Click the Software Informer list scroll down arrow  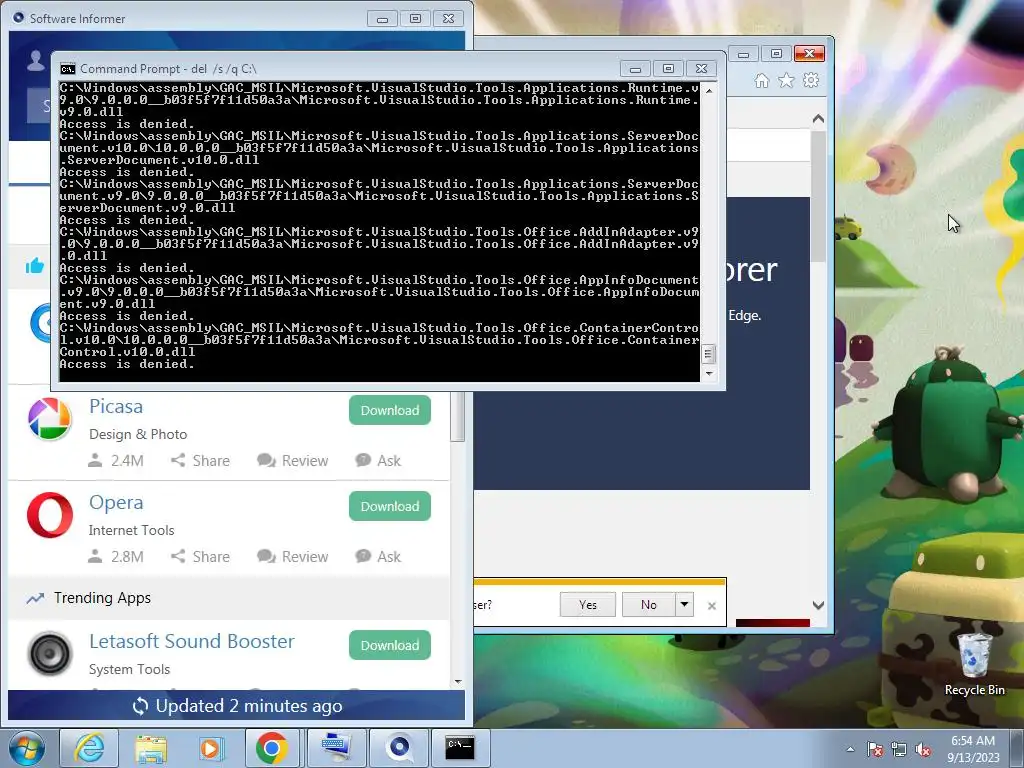(458, 681)
